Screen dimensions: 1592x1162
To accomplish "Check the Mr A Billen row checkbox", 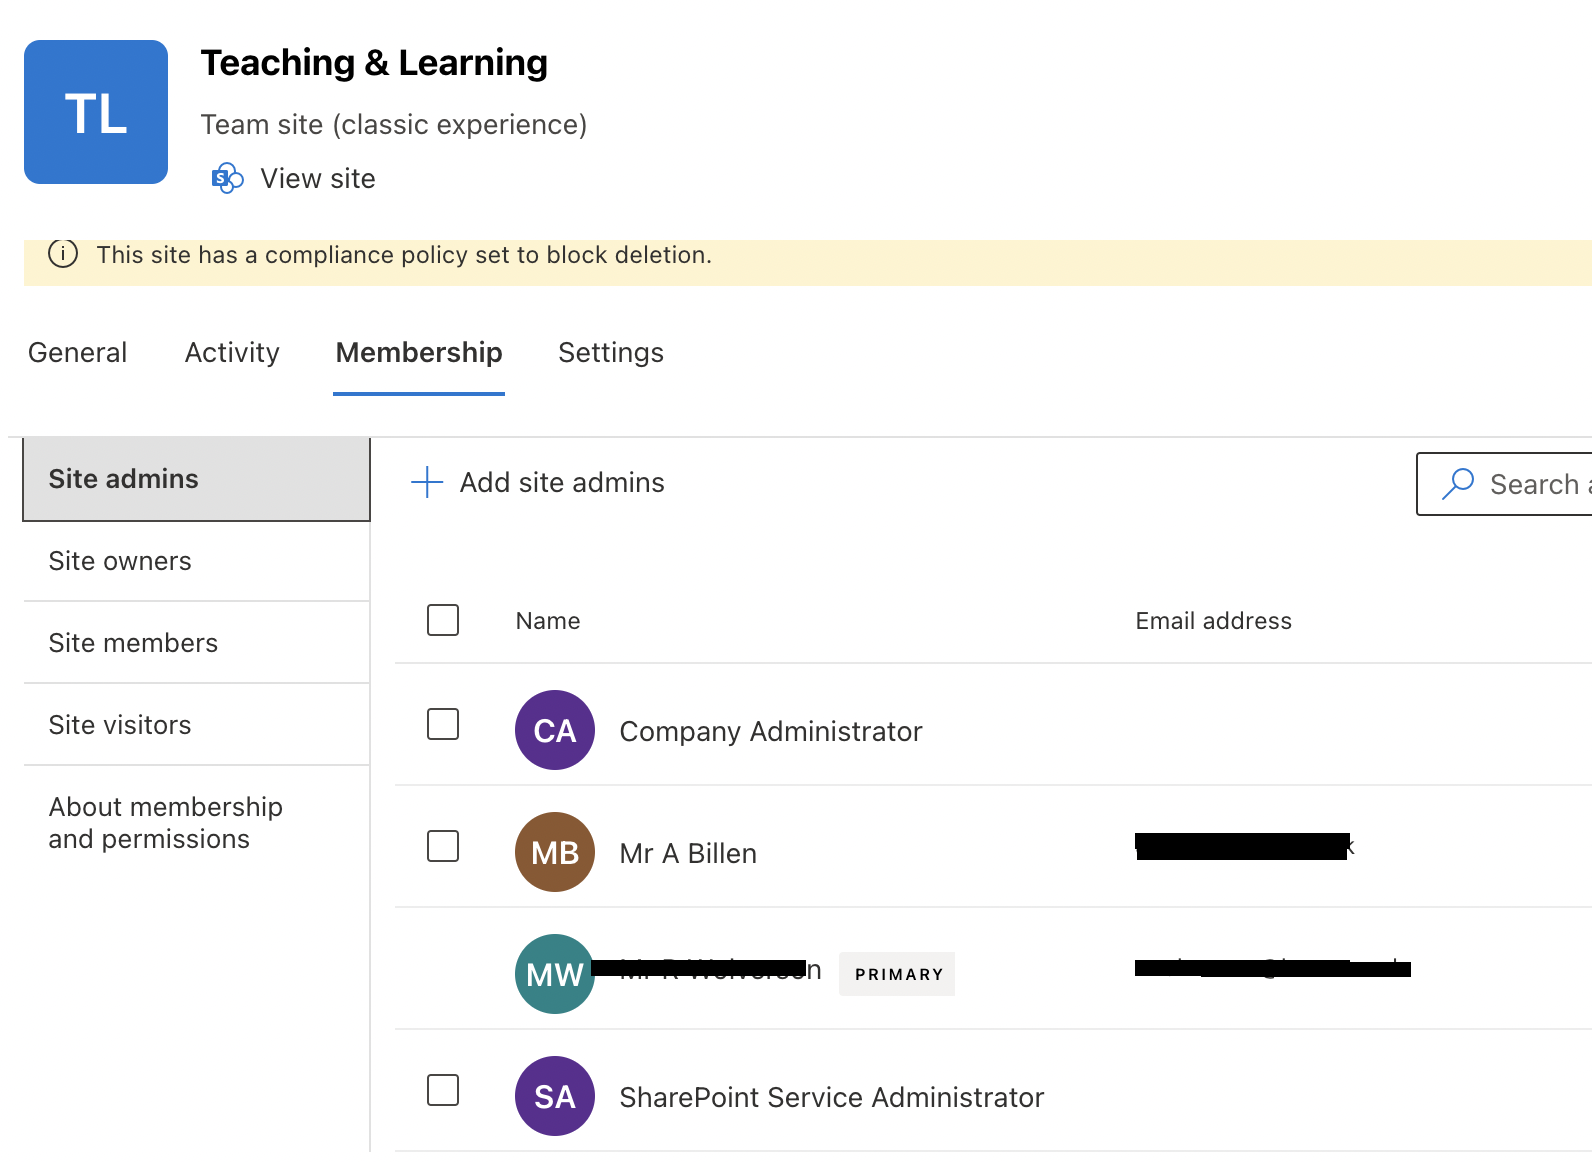I will 443,846.
